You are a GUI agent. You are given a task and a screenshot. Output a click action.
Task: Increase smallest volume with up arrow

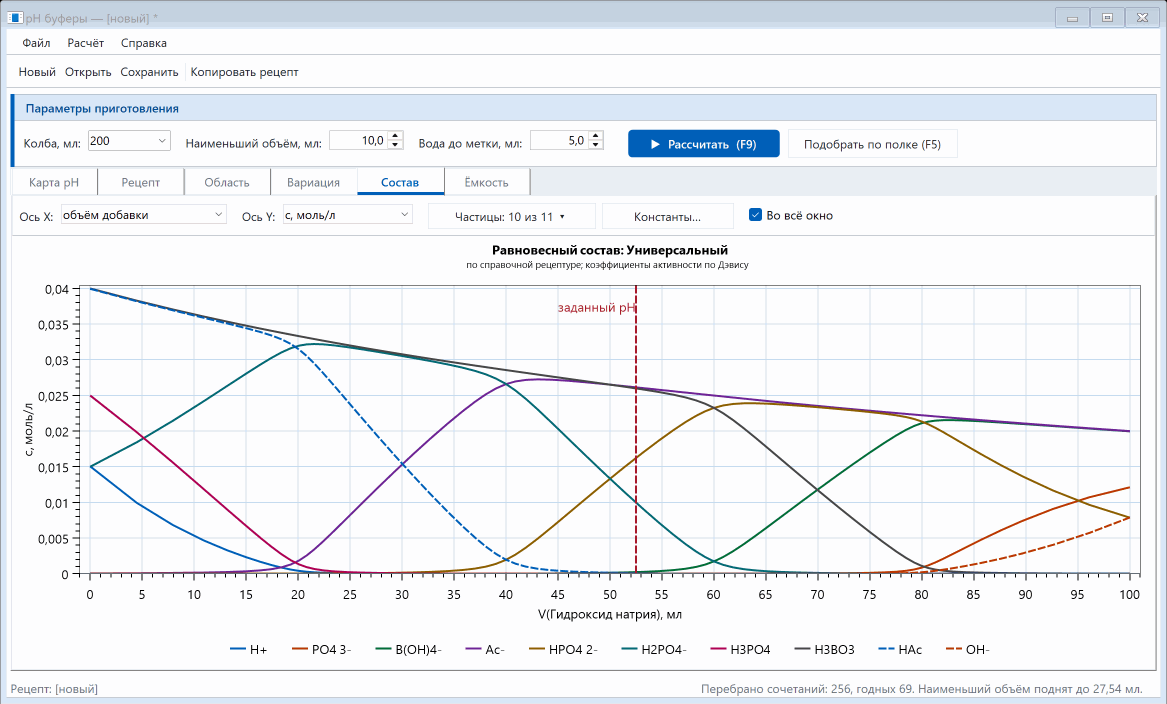coord(395,135)
